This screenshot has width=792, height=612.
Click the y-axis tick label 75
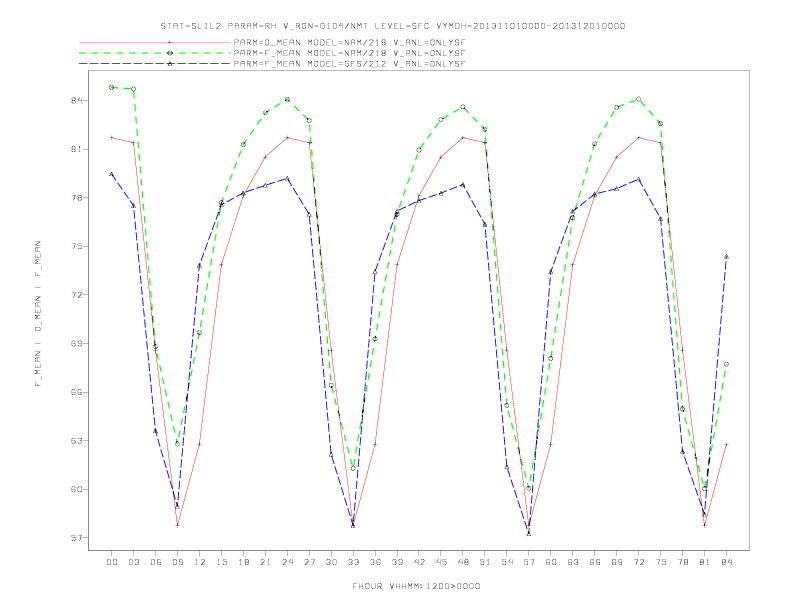tap(77, 246)
